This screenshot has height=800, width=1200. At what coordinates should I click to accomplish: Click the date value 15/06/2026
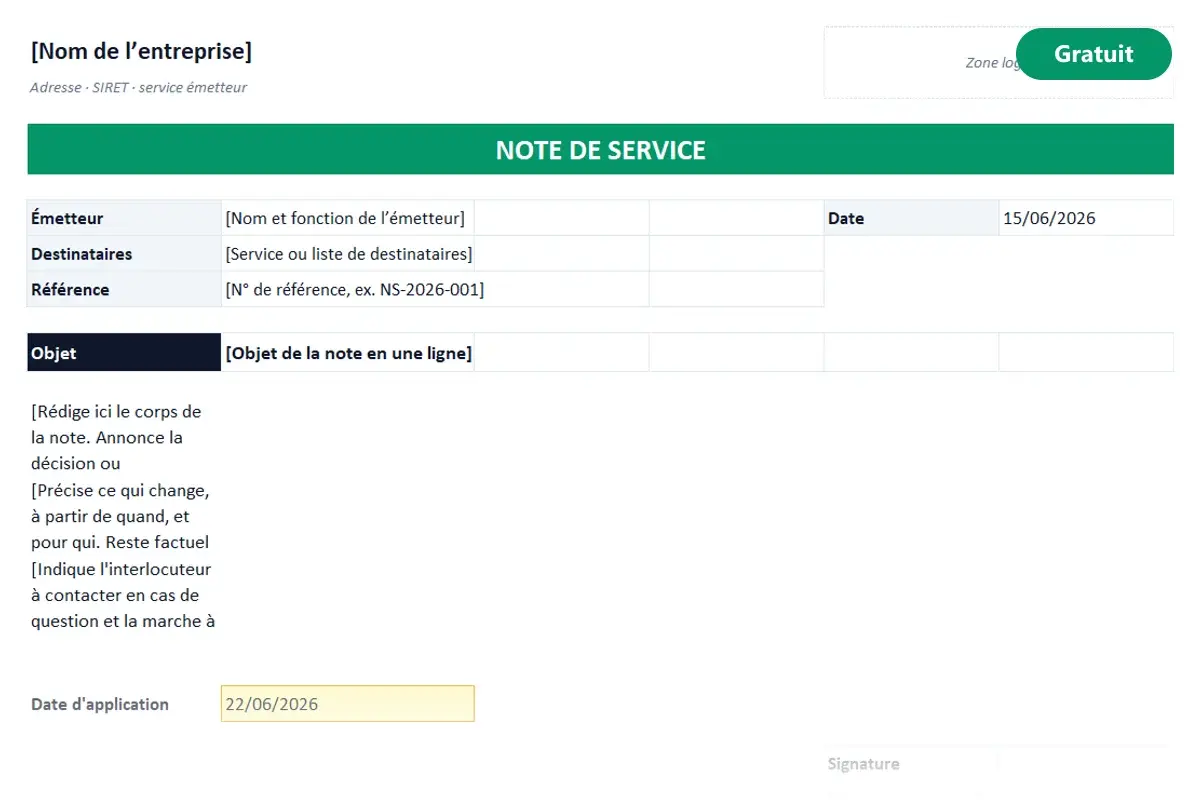click(x=1086, y=218)
